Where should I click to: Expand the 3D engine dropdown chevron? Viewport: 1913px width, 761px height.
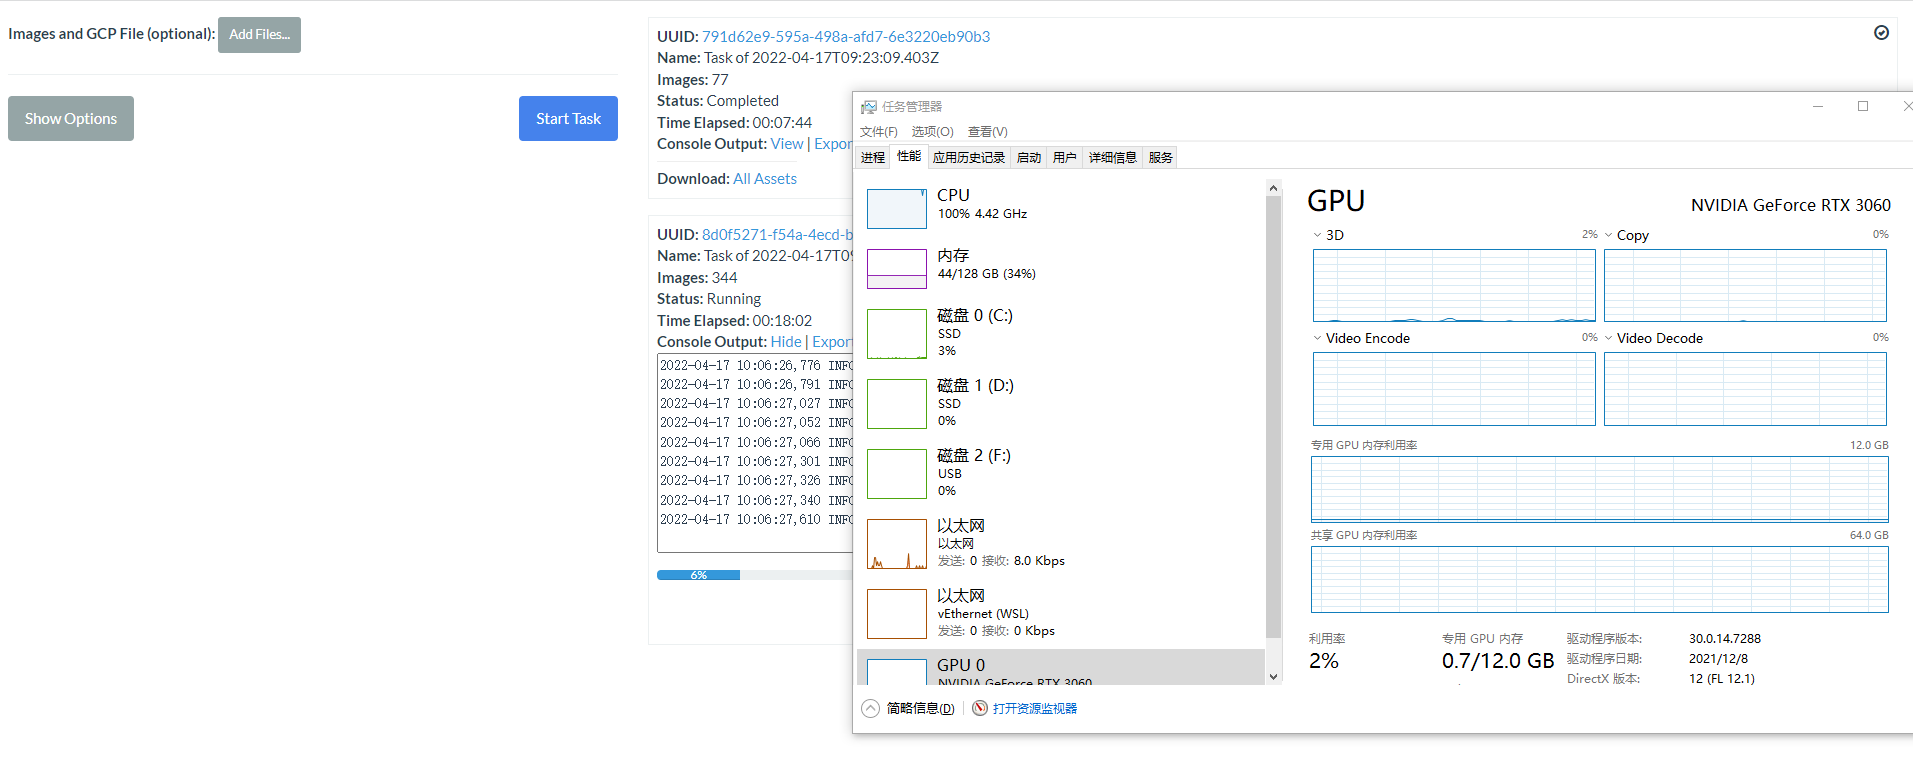[1318, 235]
